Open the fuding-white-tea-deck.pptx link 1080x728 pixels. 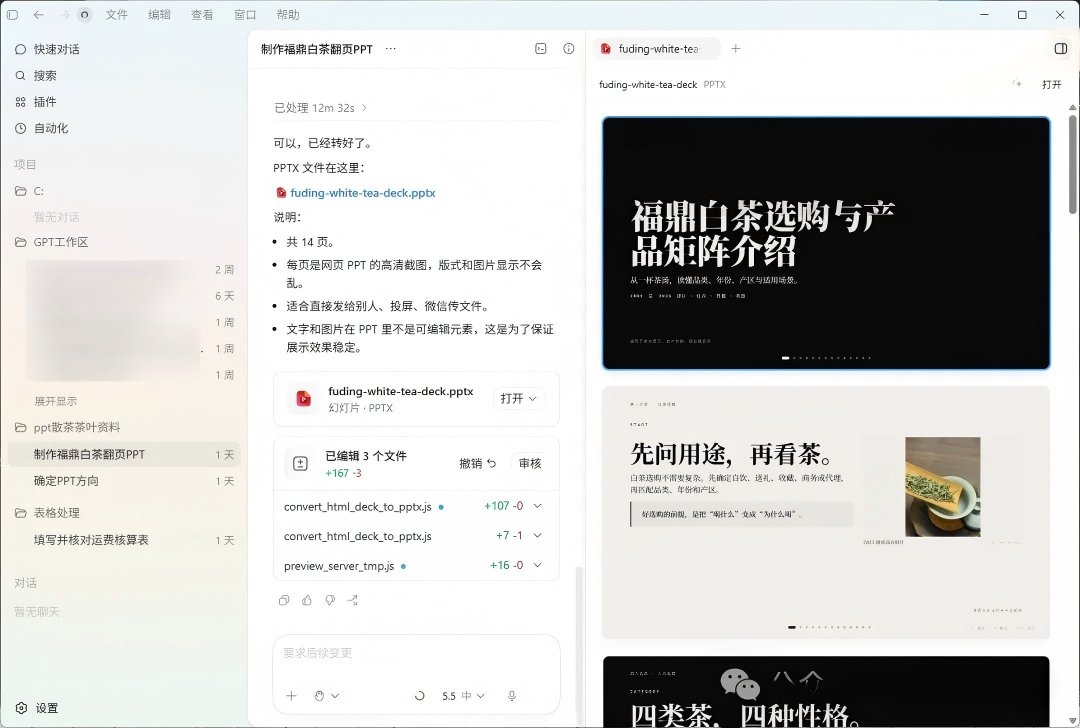pyautogui.click(x=362, y=193)
